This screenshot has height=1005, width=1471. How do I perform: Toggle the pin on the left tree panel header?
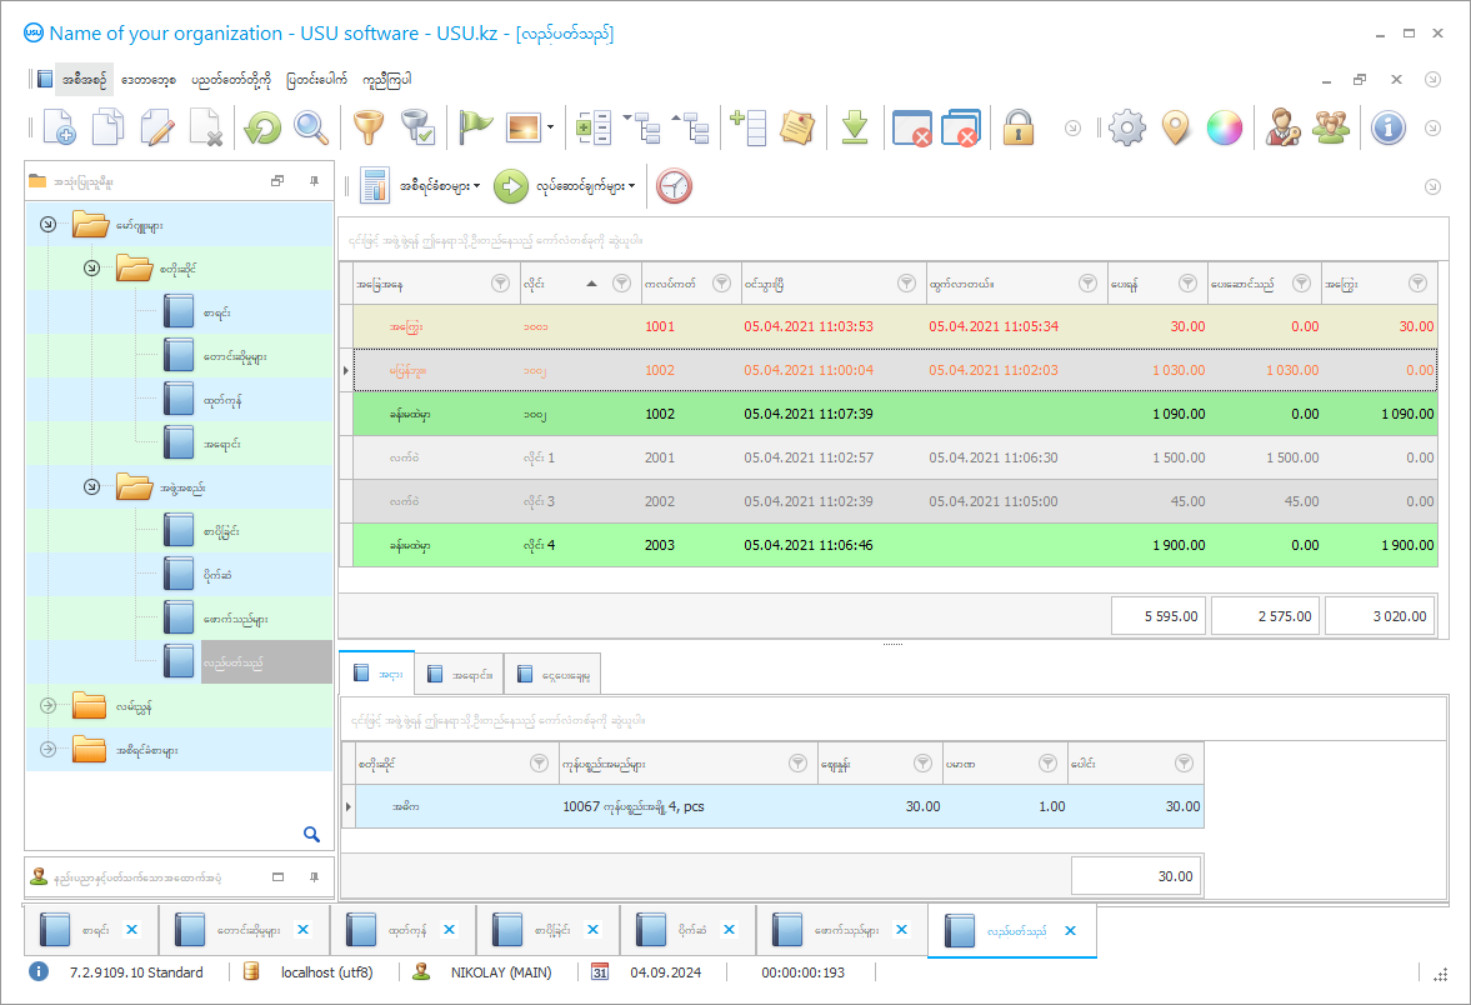click(314, 181)
